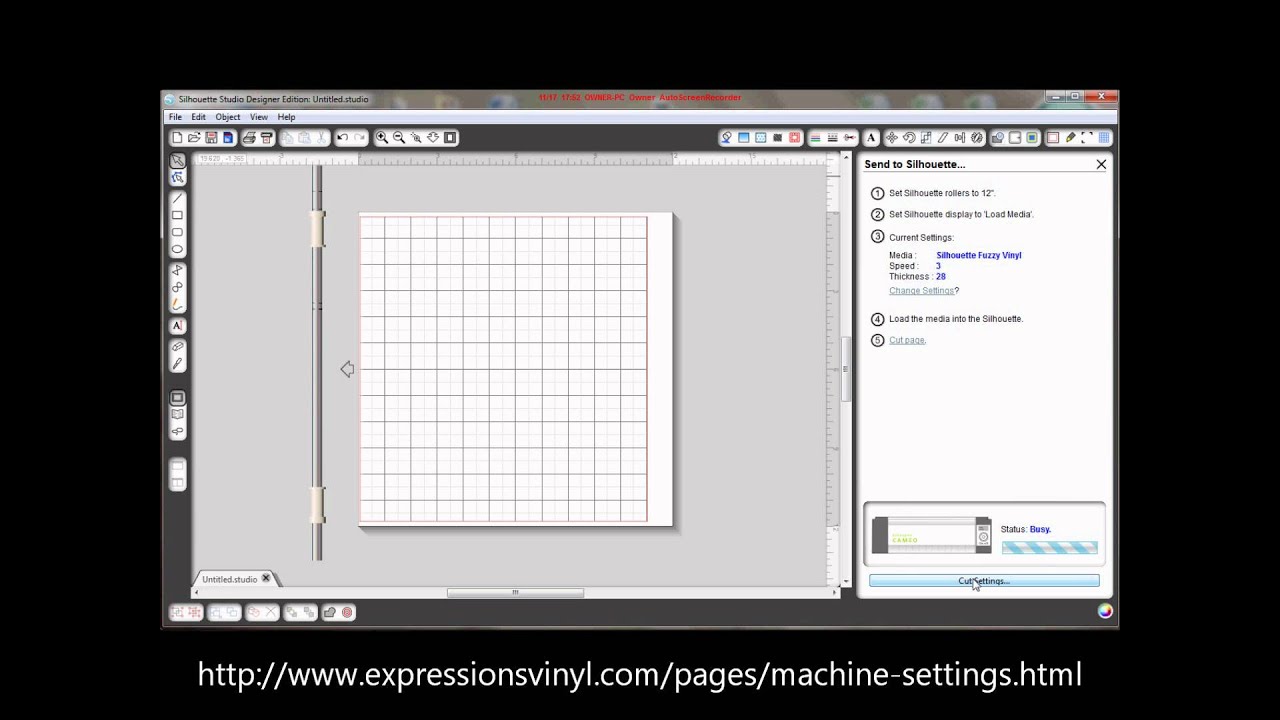Select the Eraser tool
This screenshot has width=1280, height=720.
tap(177, 346)
